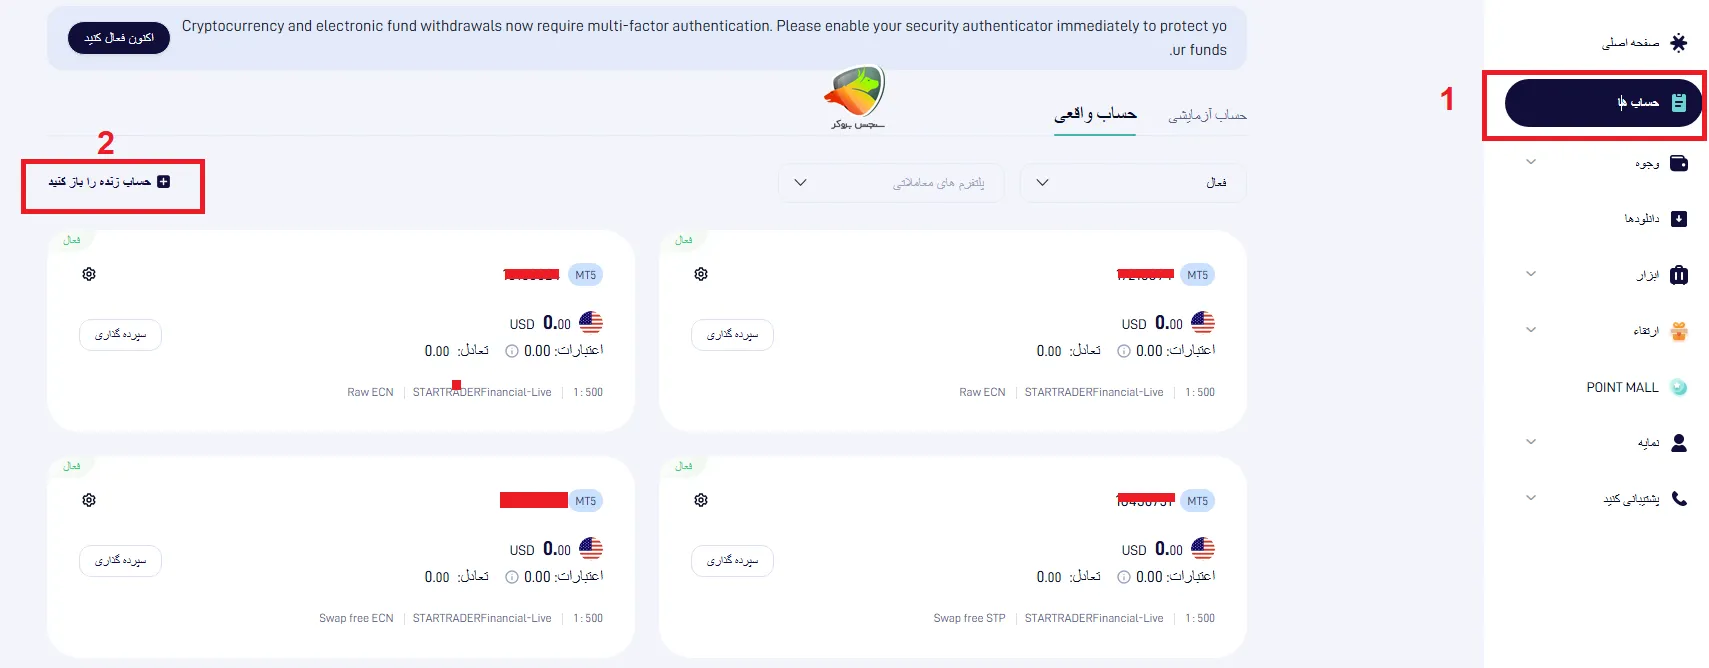Click the MT5 badge on Swap free STP account
Viewport: 1709px width, 668px height.
[1197, 500]
